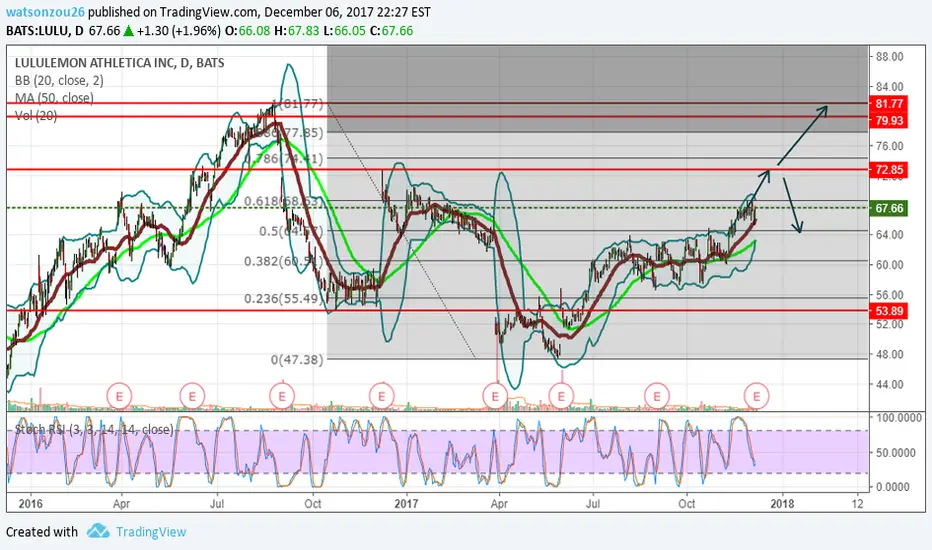
Task: Click the earnings marker just before 2017
Action: click(x=381, y=396)
